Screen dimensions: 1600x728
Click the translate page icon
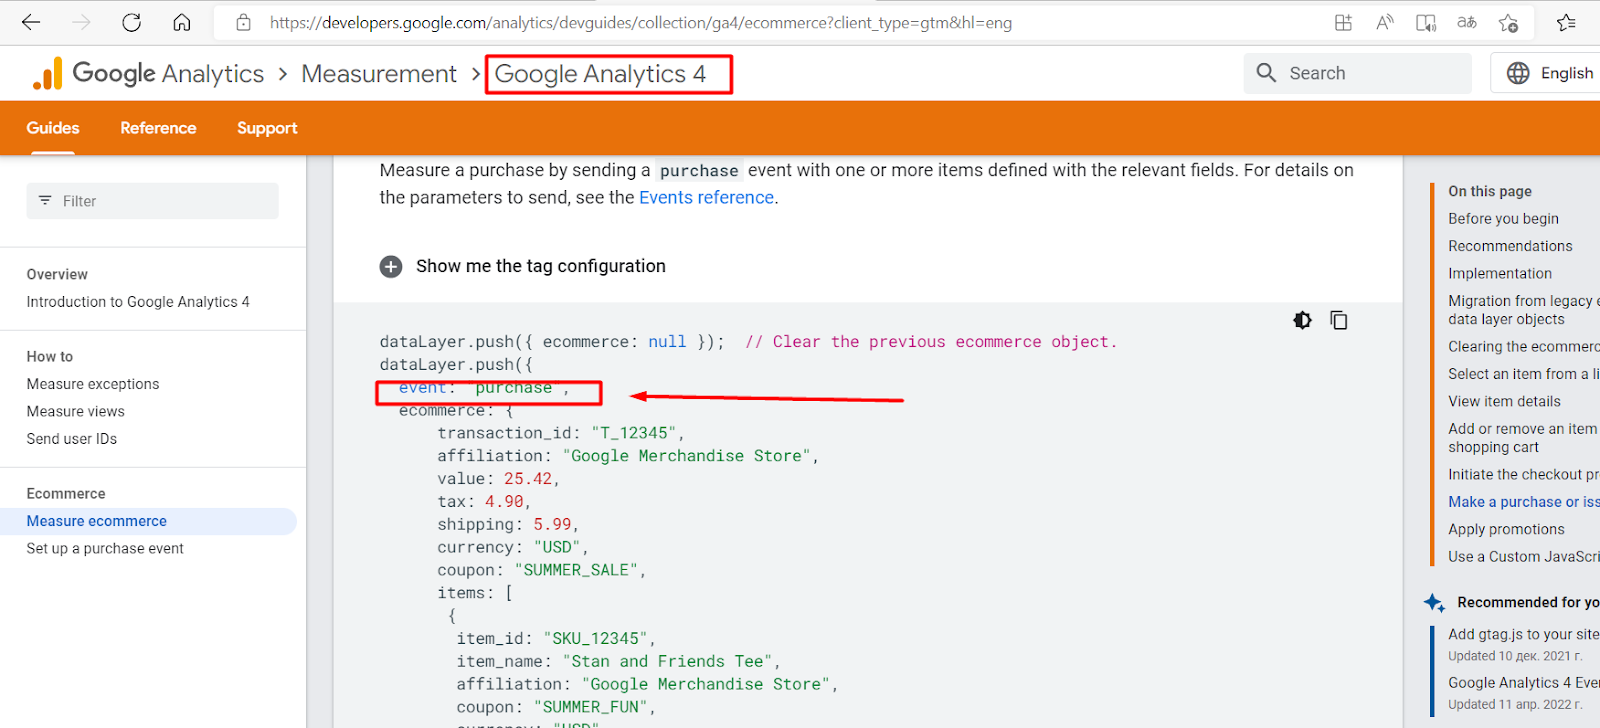coord(1467,22)
